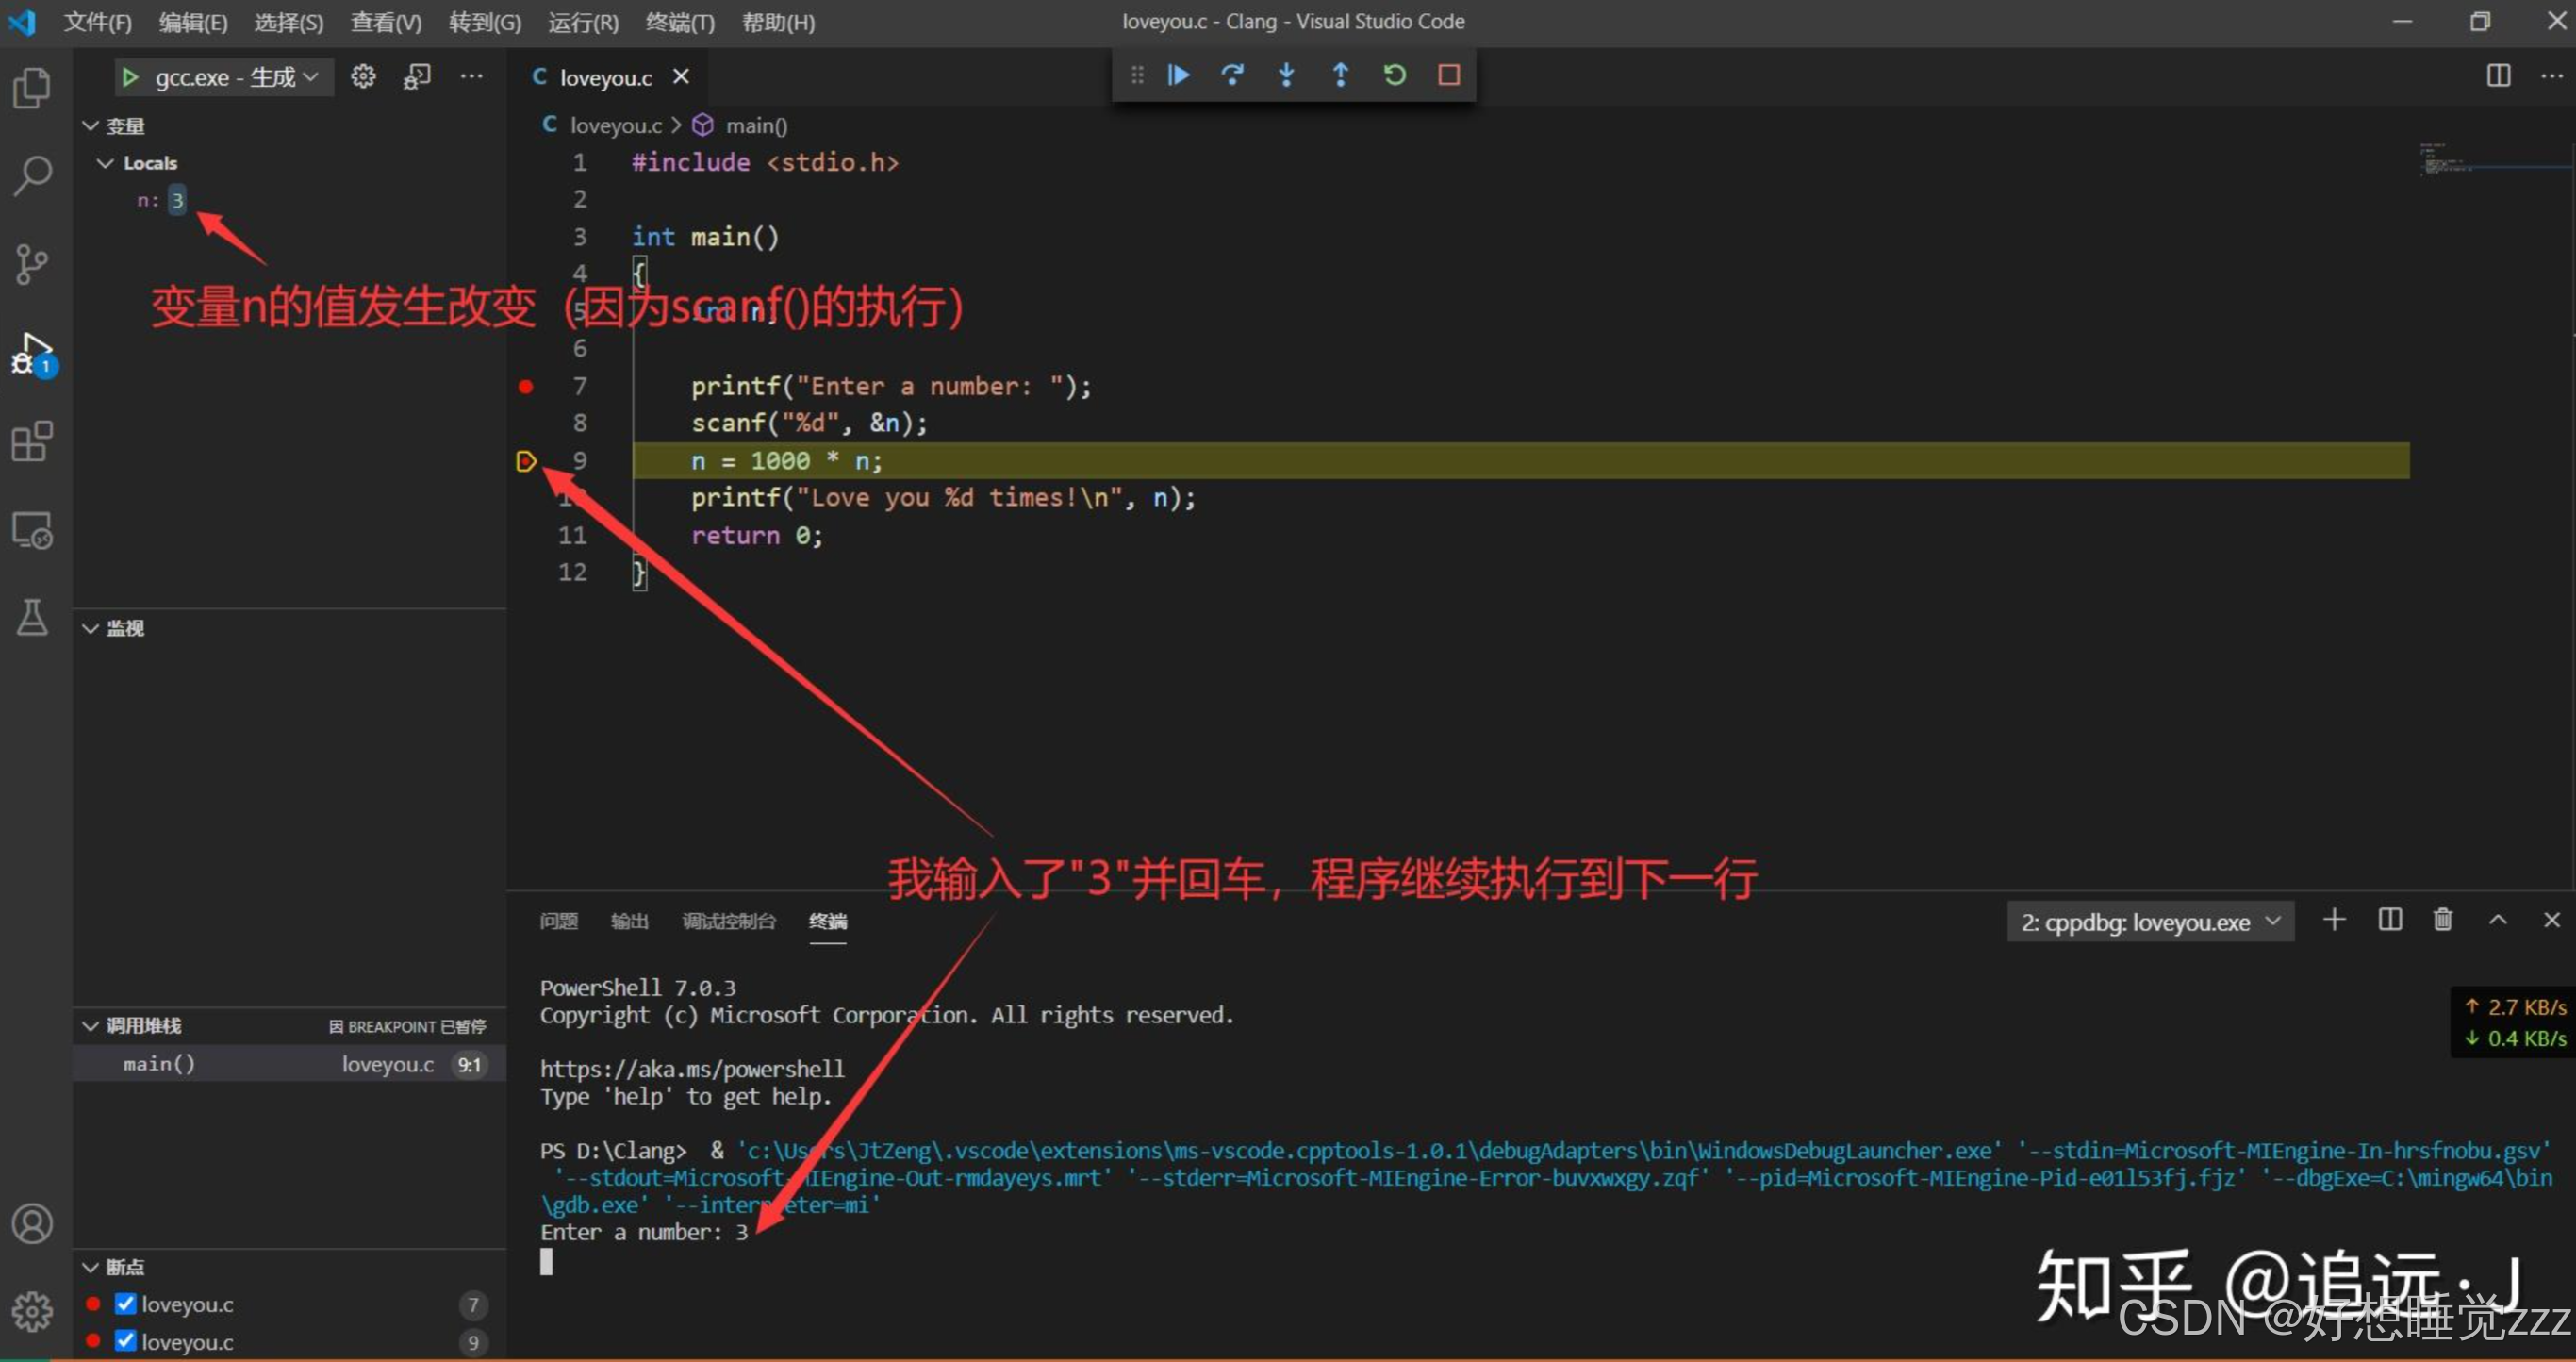Open the 终端(T) menu

click(679, 22)
